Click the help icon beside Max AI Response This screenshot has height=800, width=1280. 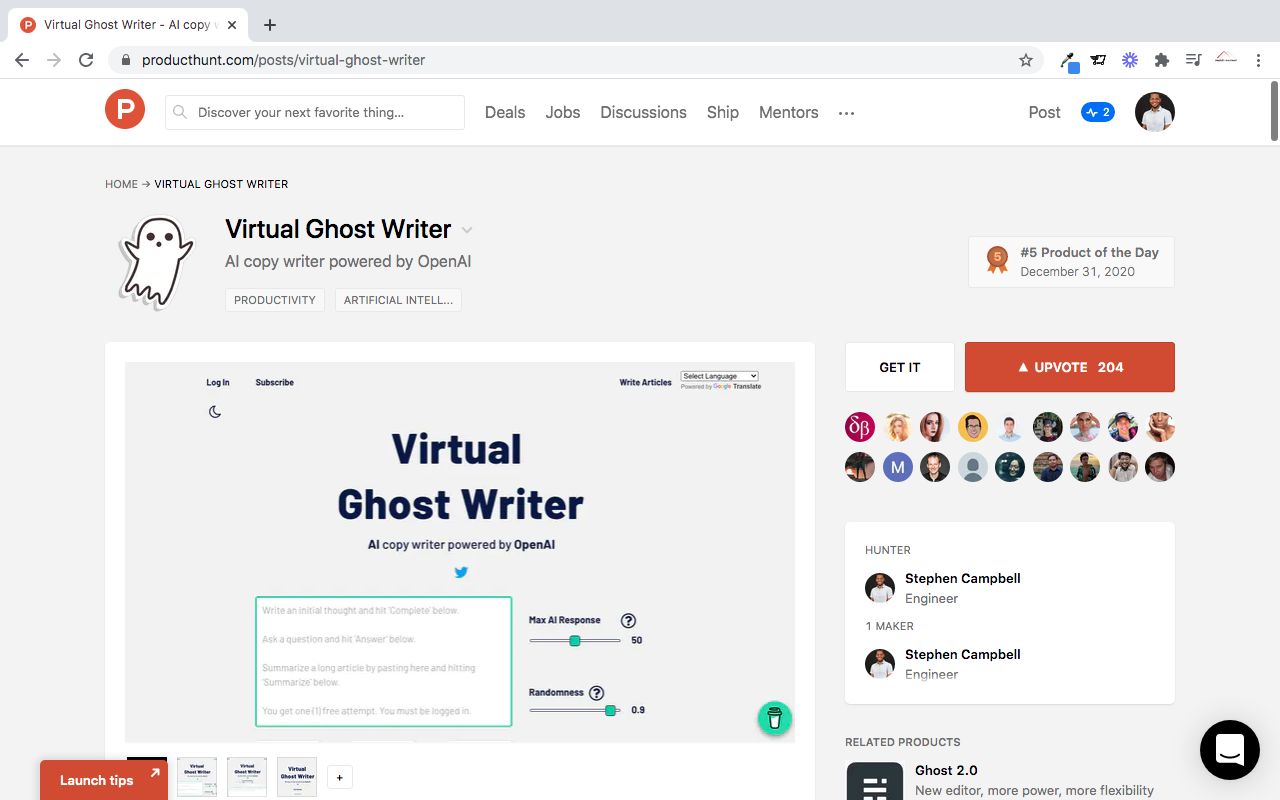tap(628, 620)
